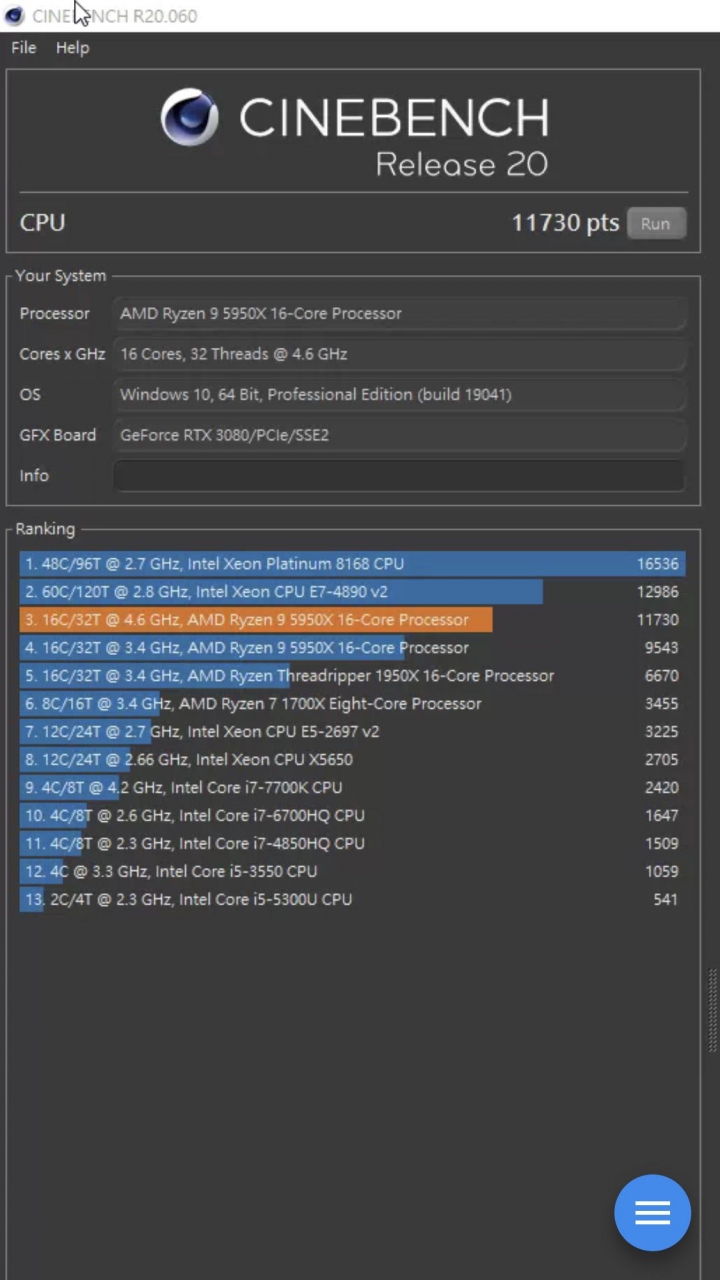Click the Ranking section label
This screenshot has height=1280, width=720.
[45, 529]
